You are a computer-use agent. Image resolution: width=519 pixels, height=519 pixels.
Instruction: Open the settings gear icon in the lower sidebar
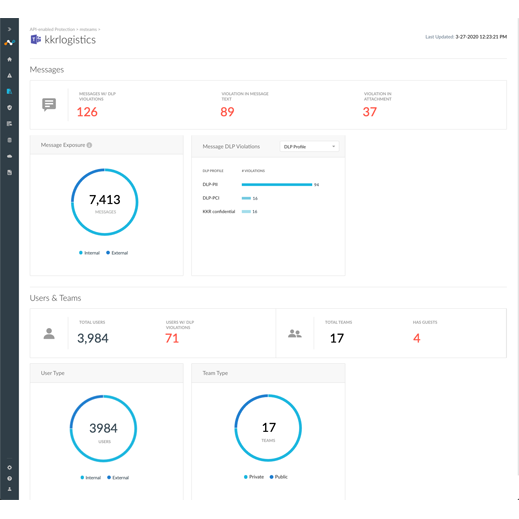(9, 467)
